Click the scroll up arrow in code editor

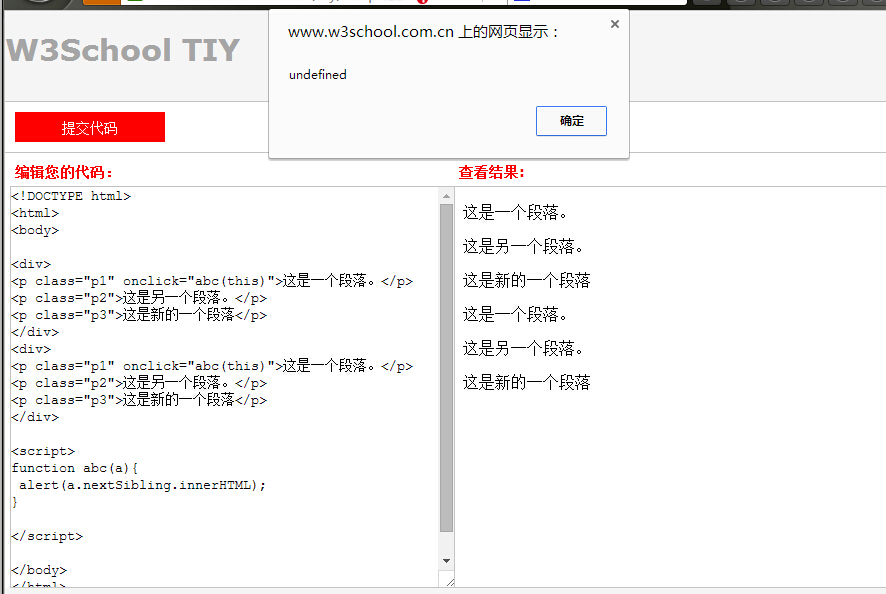[446, 196]
